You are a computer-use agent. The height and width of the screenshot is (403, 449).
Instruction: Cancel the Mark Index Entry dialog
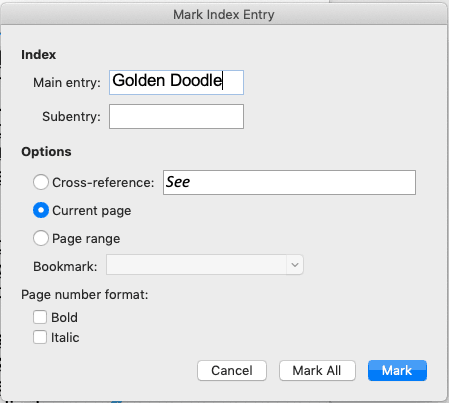(x=232, y=370)
